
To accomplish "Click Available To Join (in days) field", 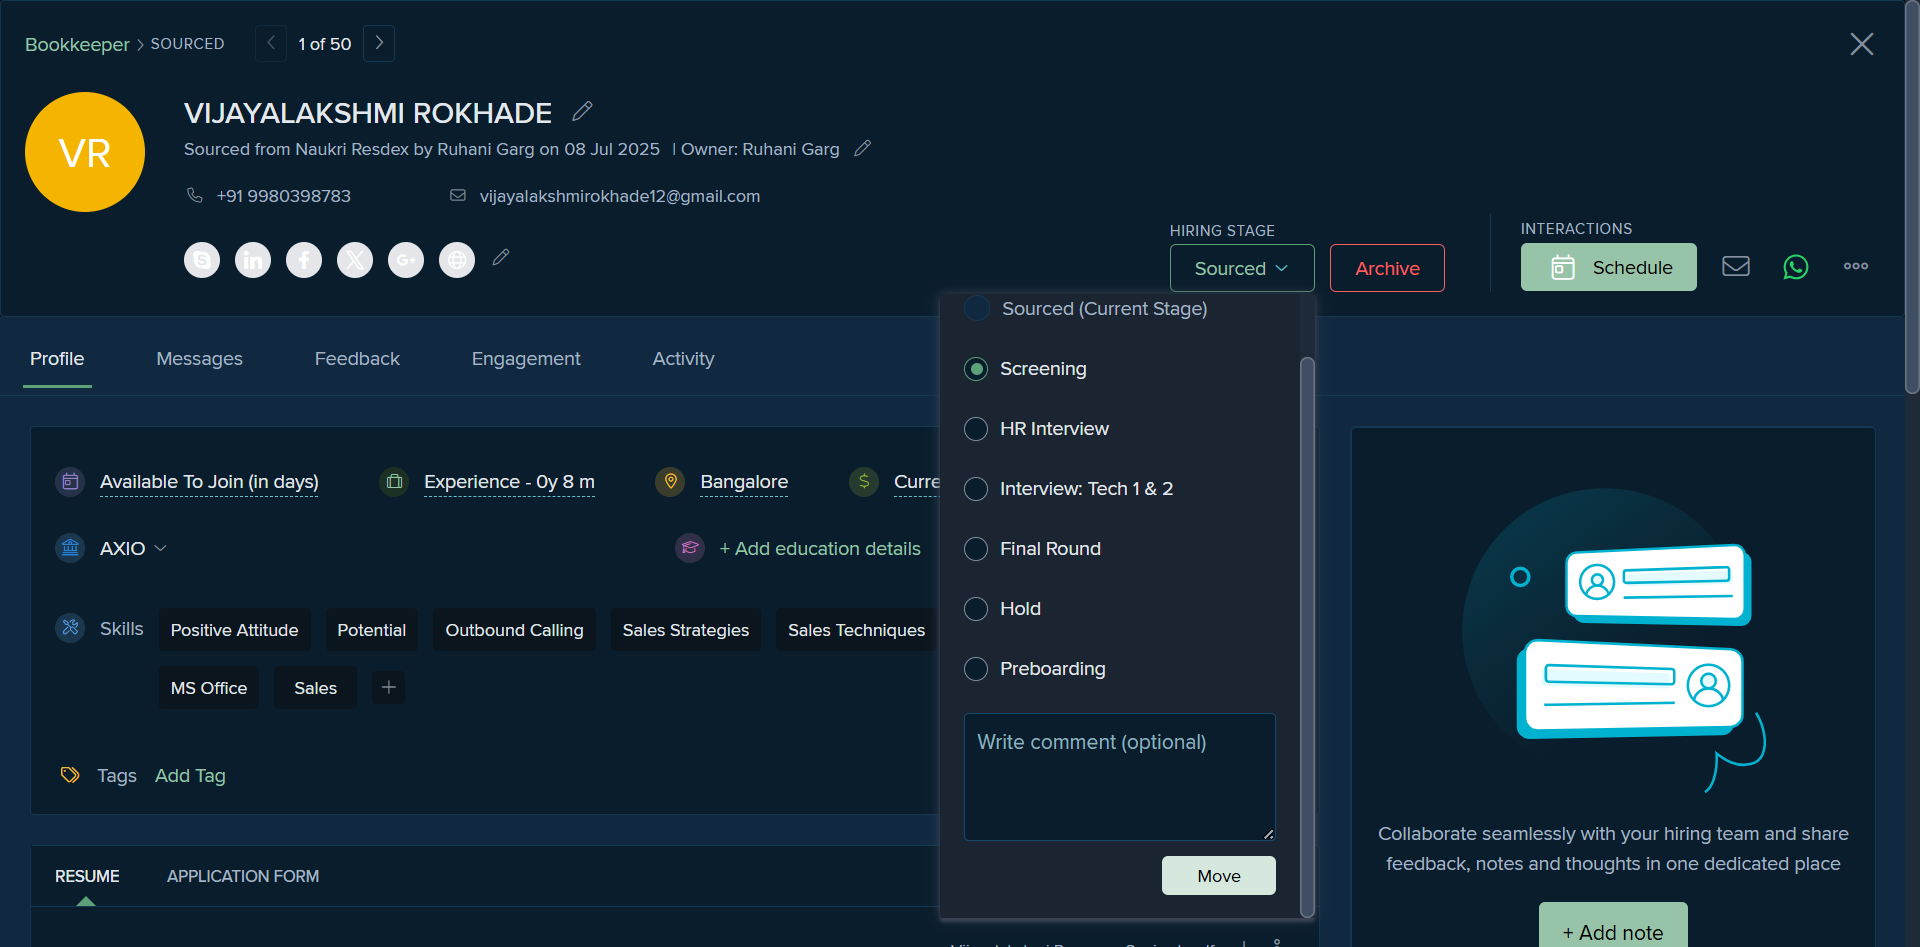I will point(209,482).
